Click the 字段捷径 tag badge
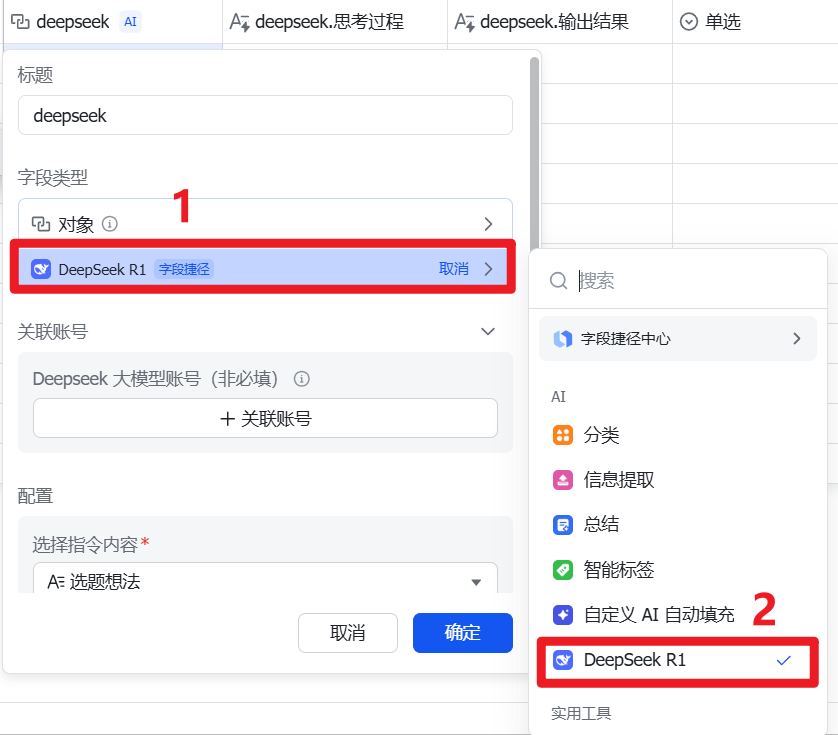The height and width of the screenshot is (735, 838). (184, 269)
